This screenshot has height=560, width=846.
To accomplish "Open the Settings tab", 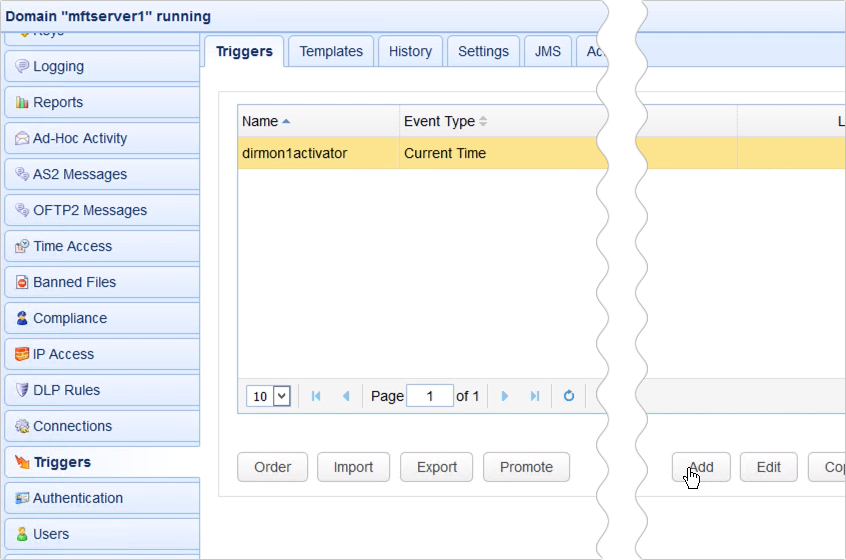I will [x=483, y=52].
